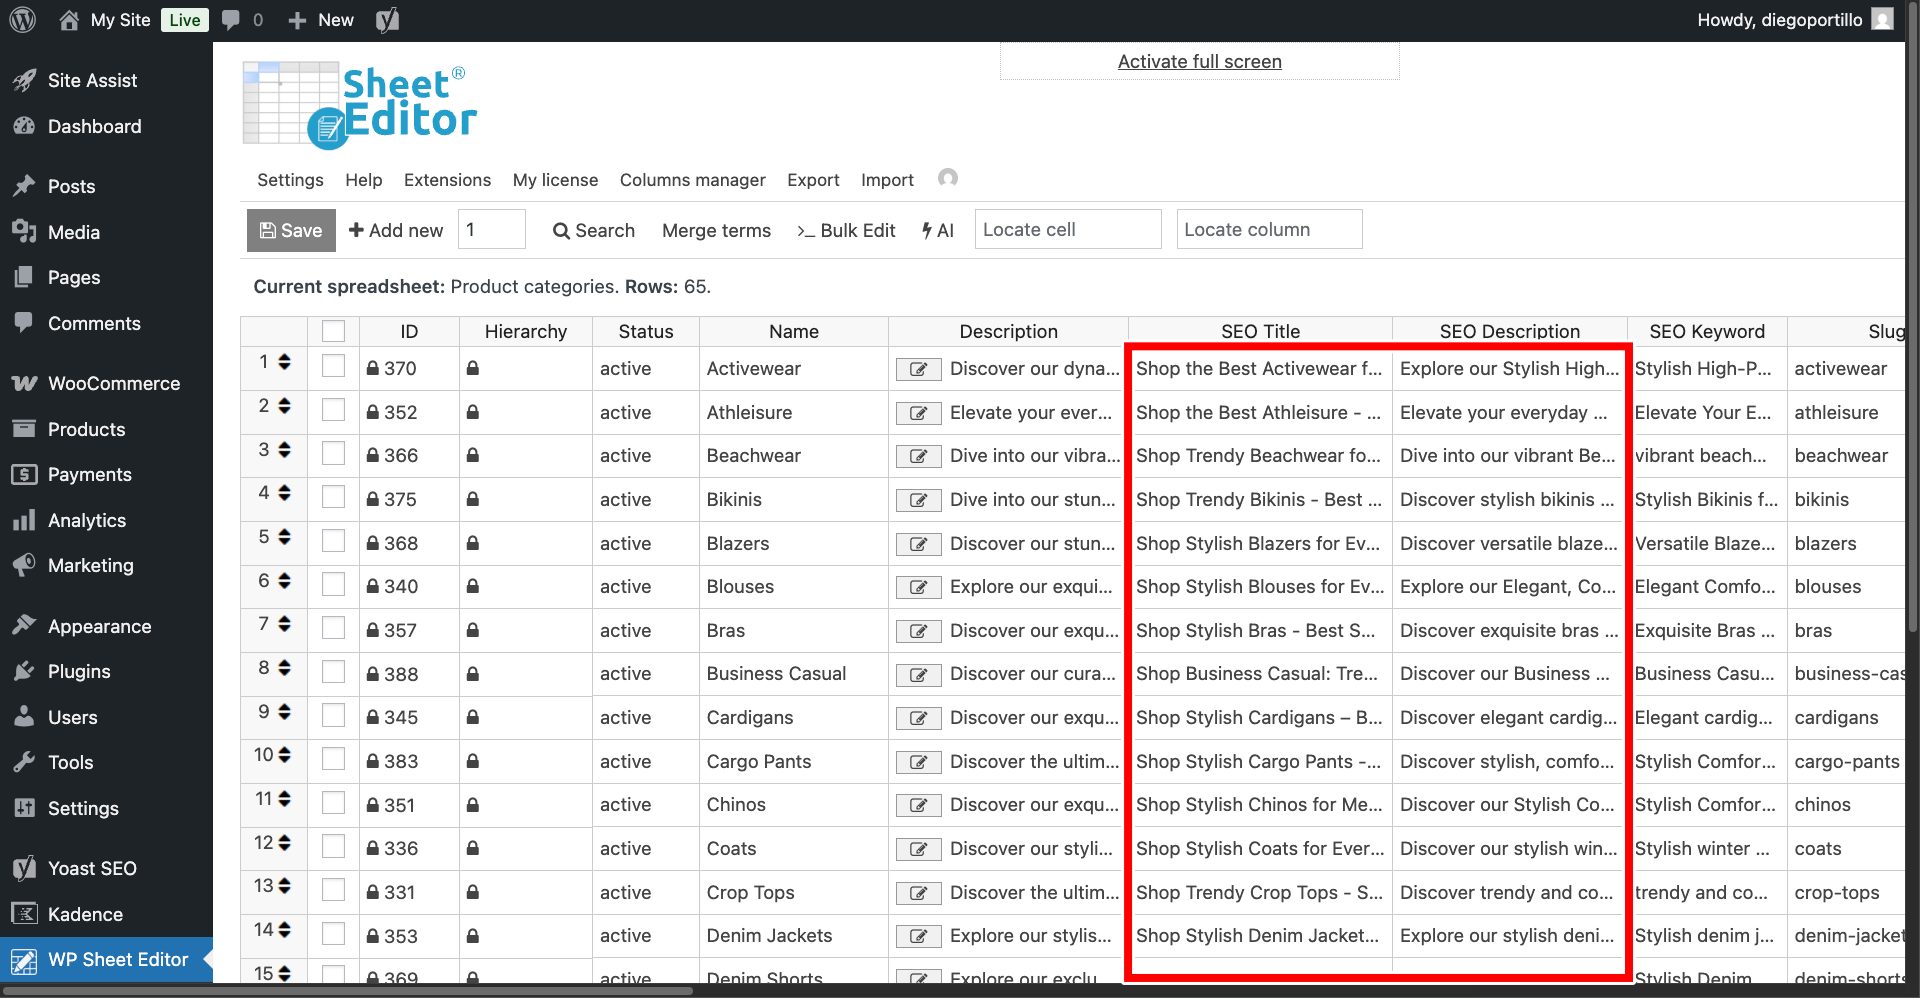Image resolution: width=1920 pixels, height=998 pixels.
Task: Open WooCommerce in the sidebar menu
Action: [113, 383]
